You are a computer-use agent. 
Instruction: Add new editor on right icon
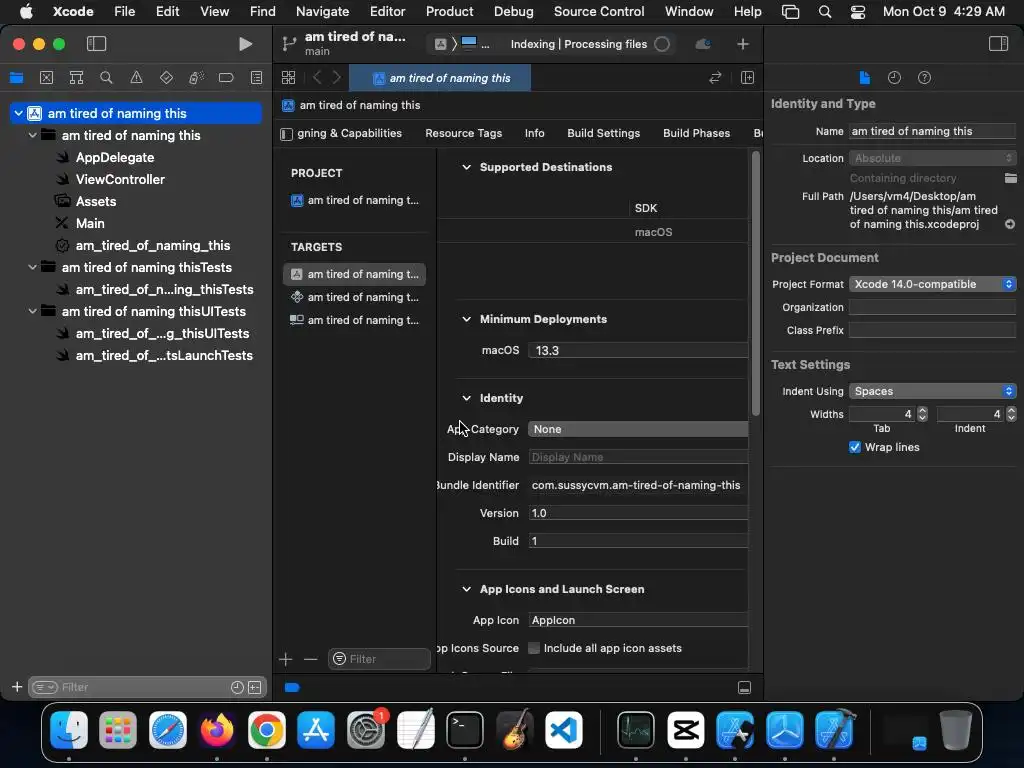click(747, 78)
